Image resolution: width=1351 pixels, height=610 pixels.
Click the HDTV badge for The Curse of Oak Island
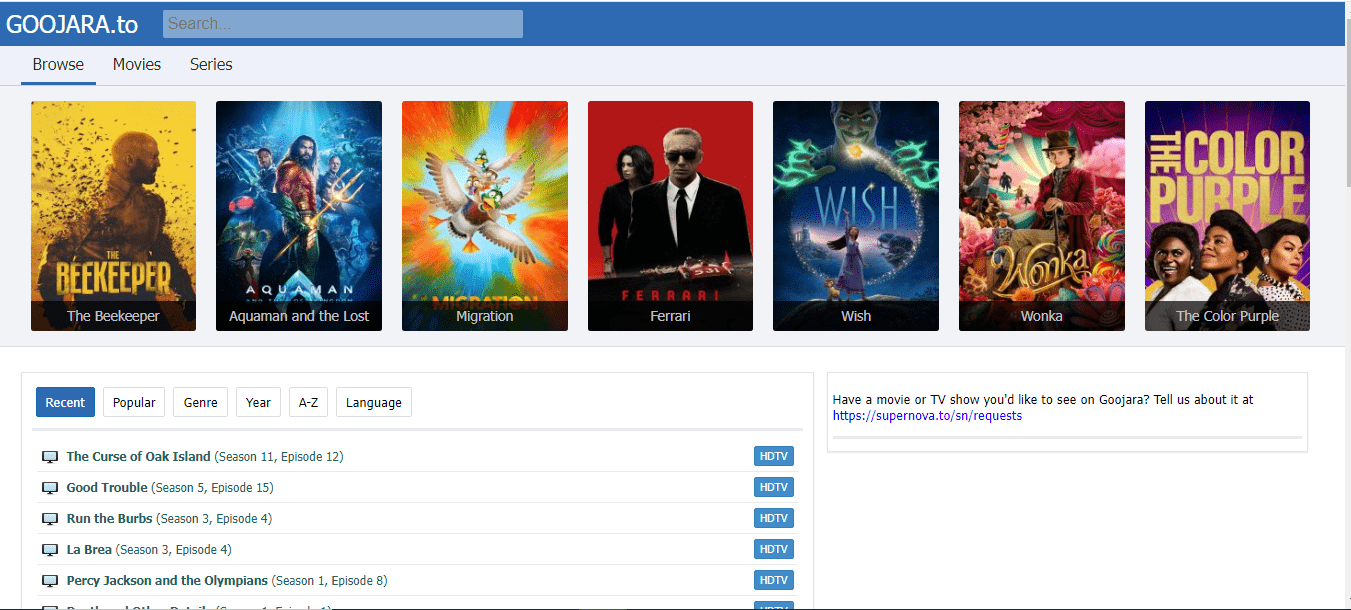tap(774, 457)
